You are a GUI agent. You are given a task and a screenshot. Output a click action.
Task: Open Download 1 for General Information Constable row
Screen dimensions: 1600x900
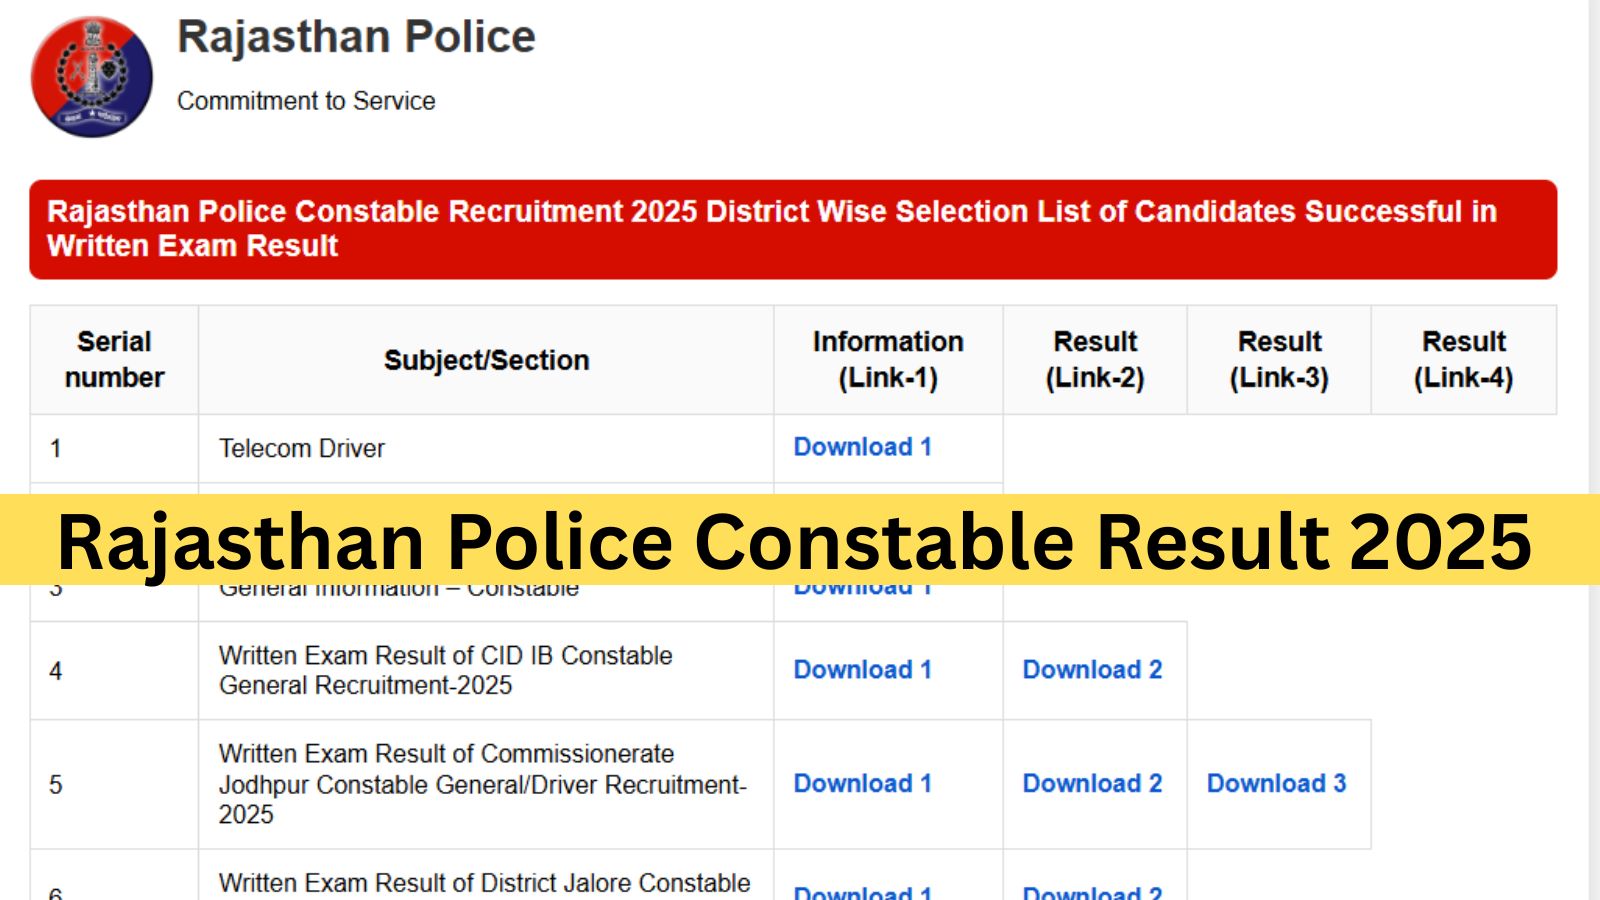[x=862, y=587]
